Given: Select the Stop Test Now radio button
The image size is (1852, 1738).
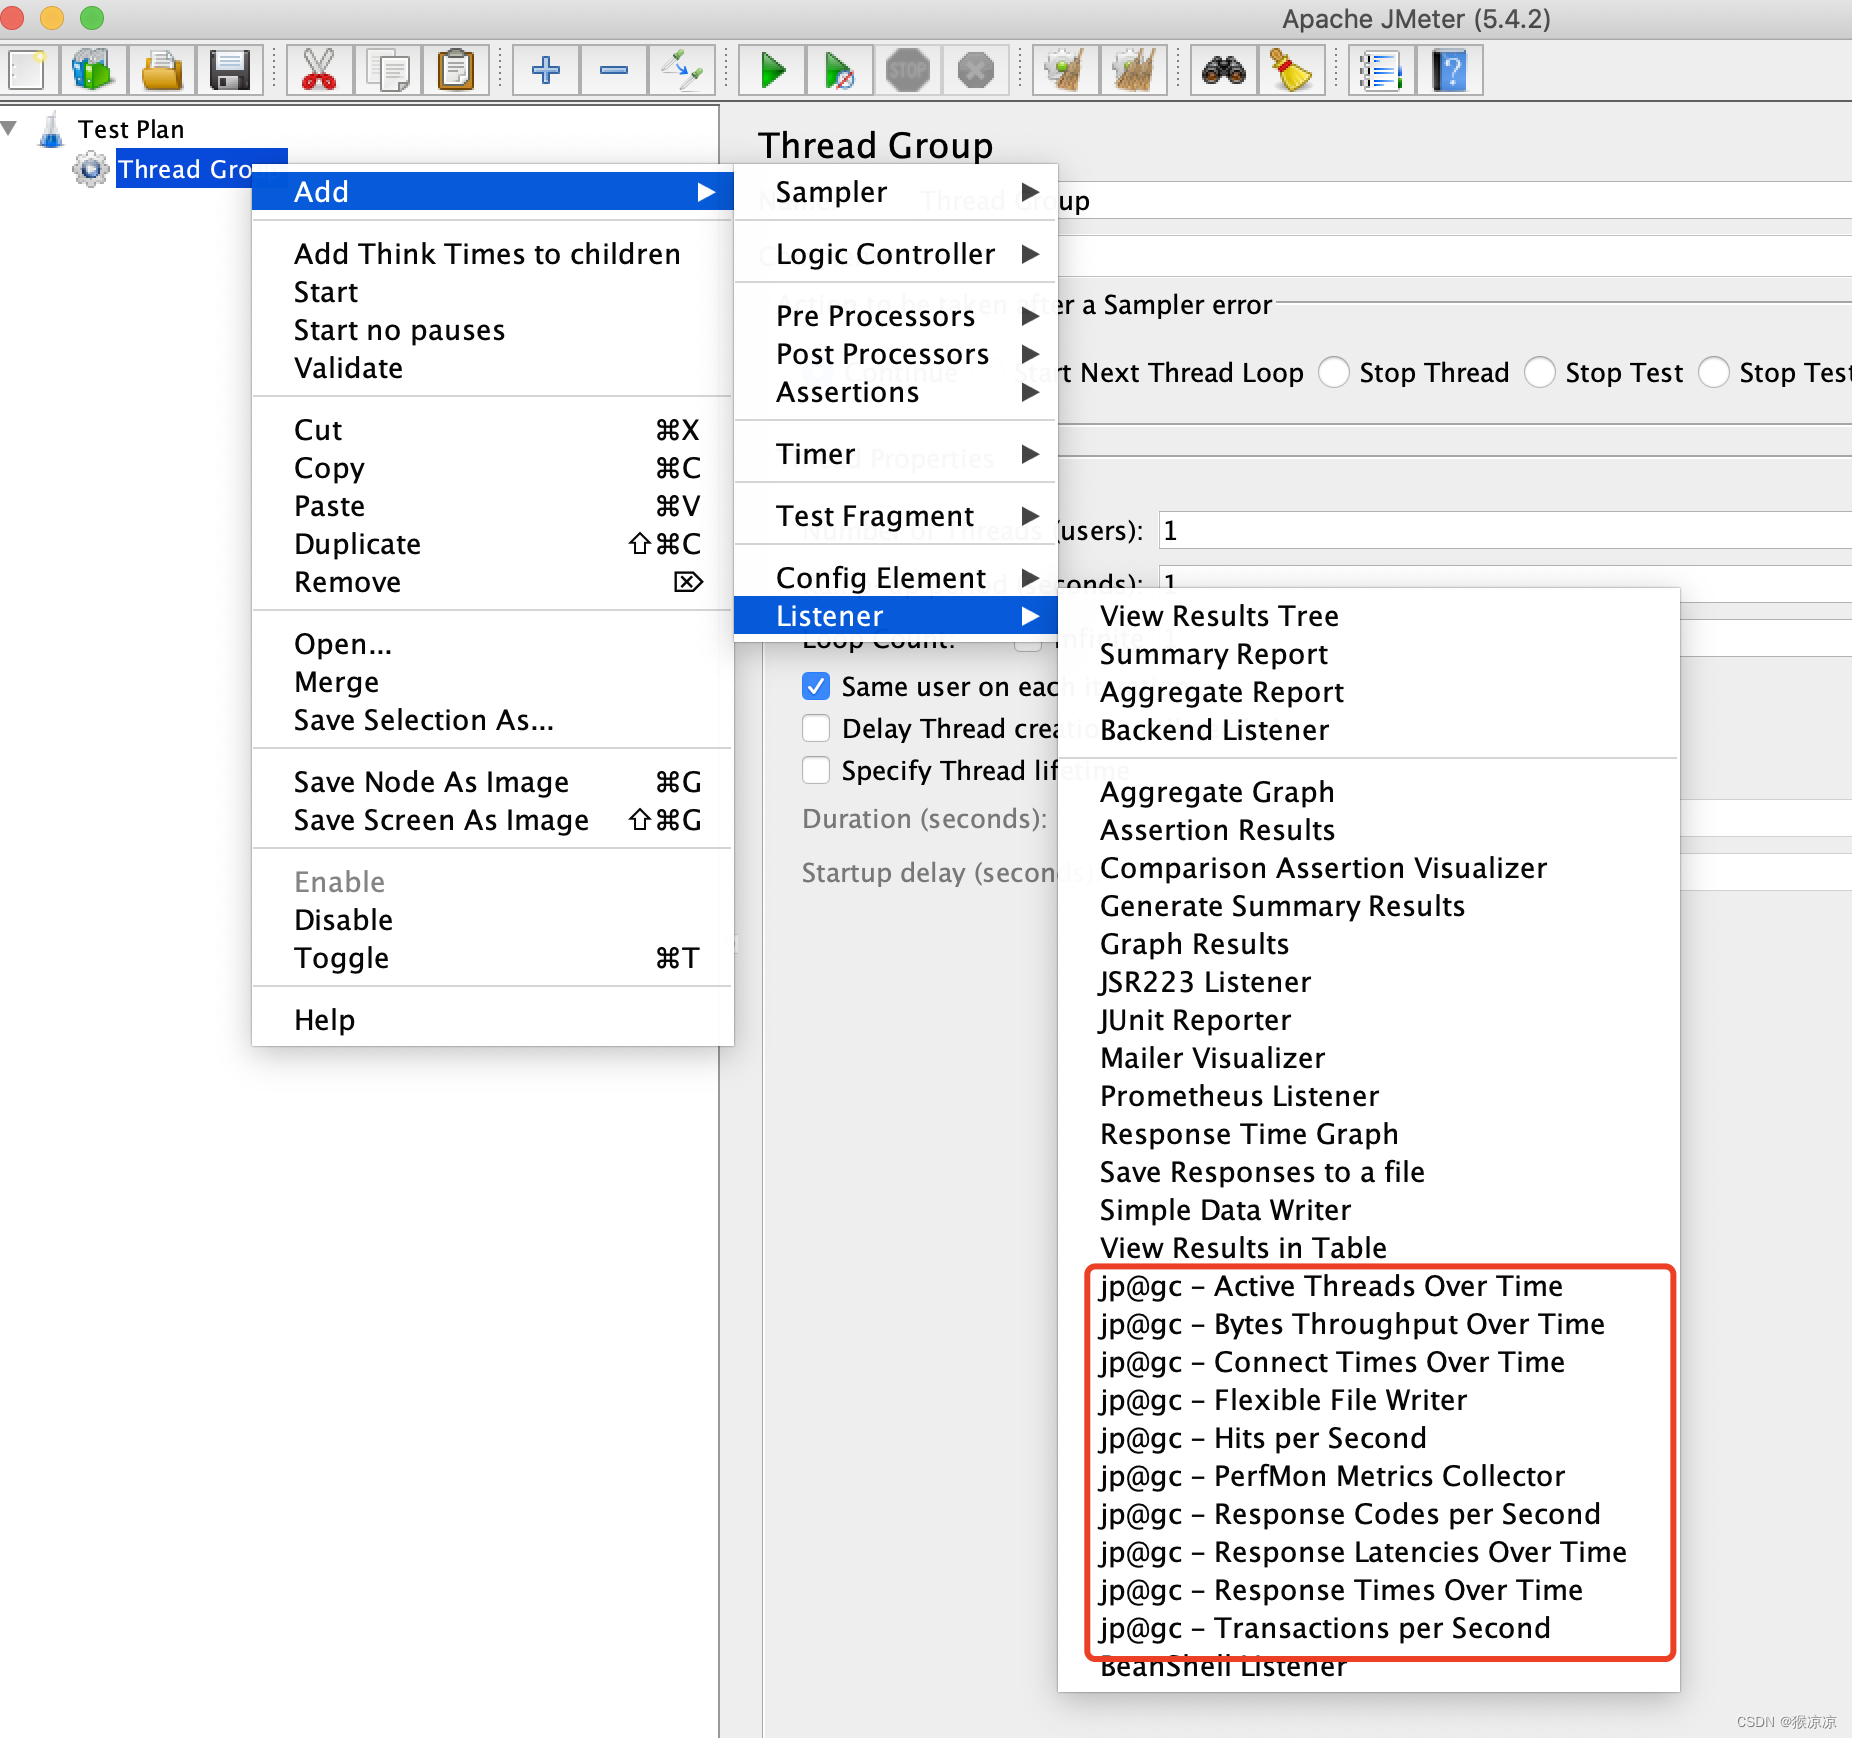Looking at the screenshot, I should pos(1714,373).
